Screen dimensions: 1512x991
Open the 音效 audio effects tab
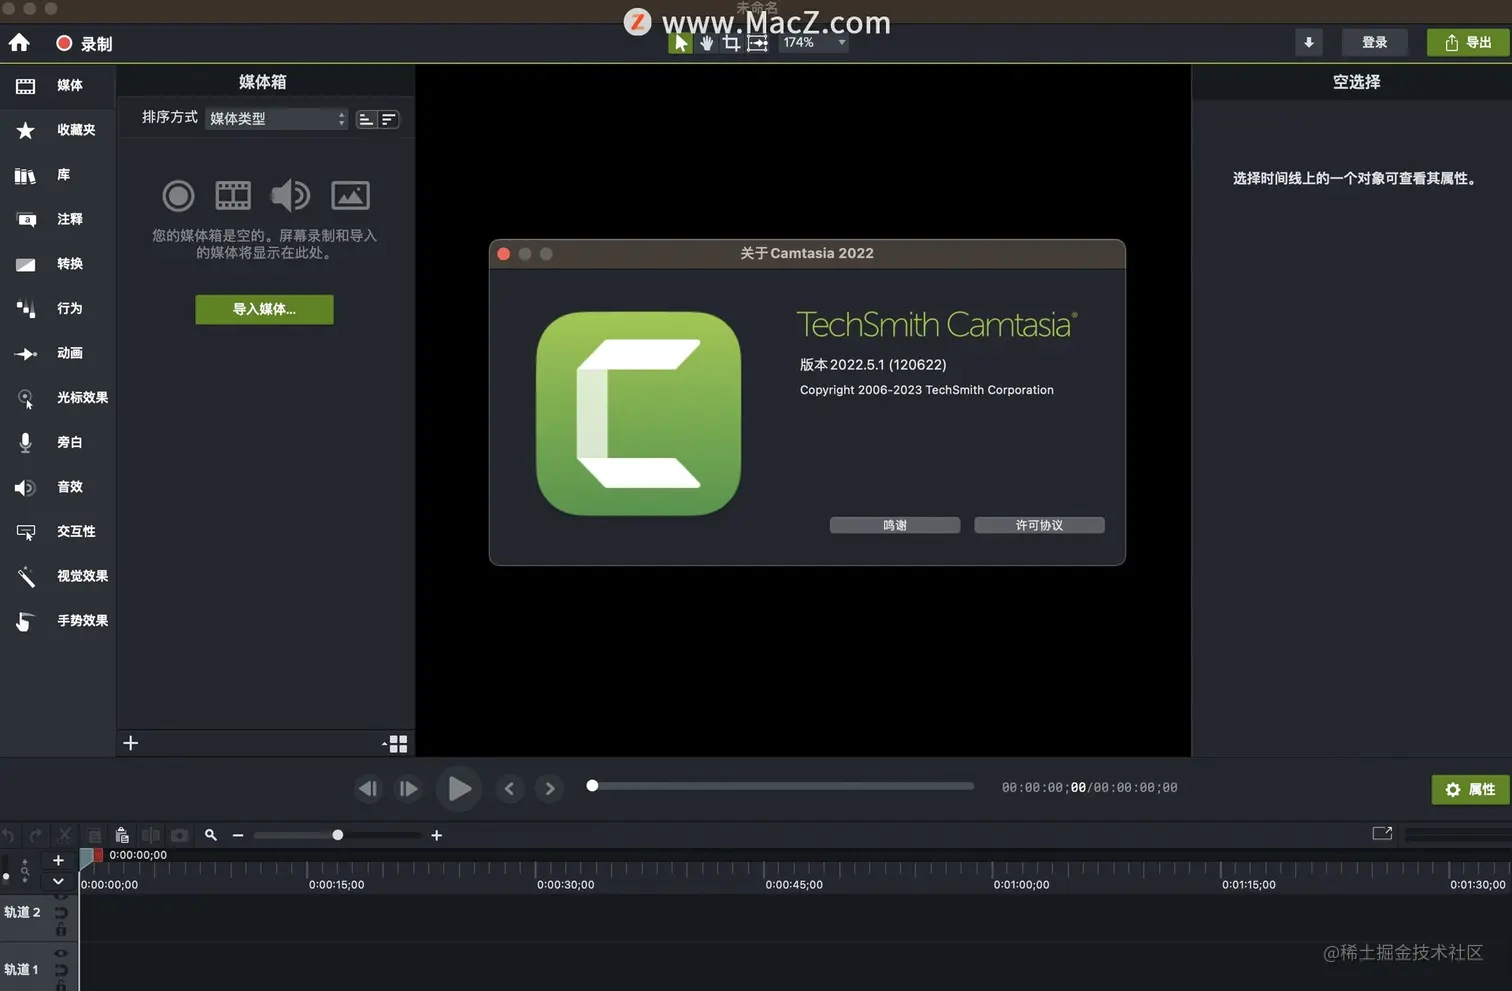point(58,487)
